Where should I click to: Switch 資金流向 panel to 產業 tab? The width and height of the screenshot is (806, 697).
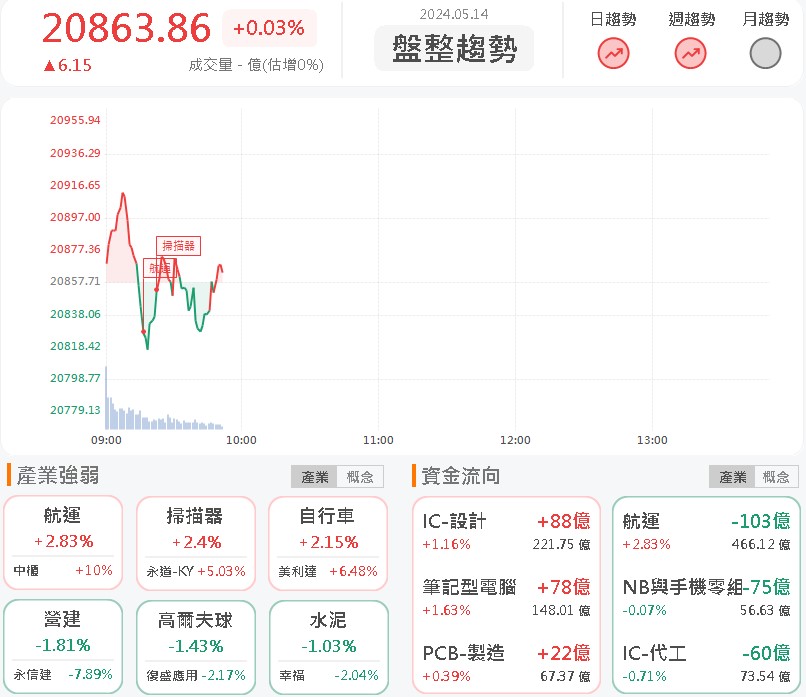tap(732, 476)
